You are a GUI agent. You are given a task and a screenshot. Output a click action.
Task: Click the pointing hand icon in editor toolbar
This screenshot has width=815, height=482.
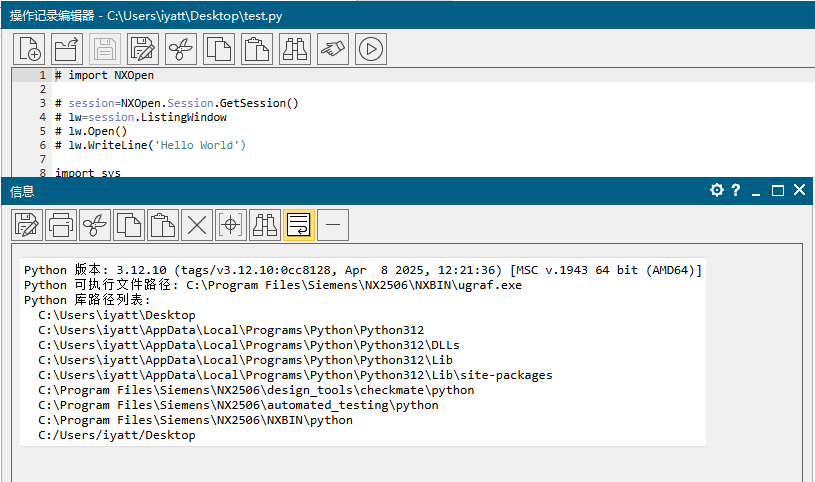coord(333,48)
